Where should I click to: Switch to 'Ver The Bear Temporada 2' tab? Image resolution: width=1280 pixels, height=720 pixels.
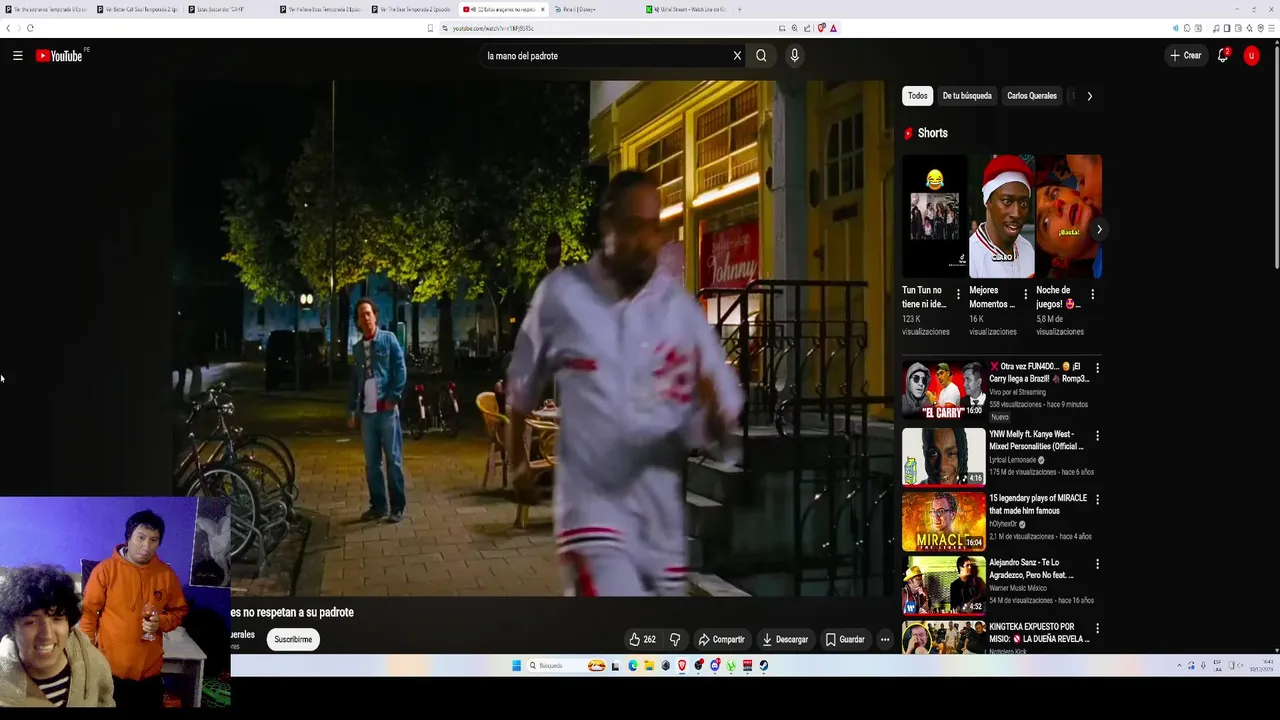(411, 9)
